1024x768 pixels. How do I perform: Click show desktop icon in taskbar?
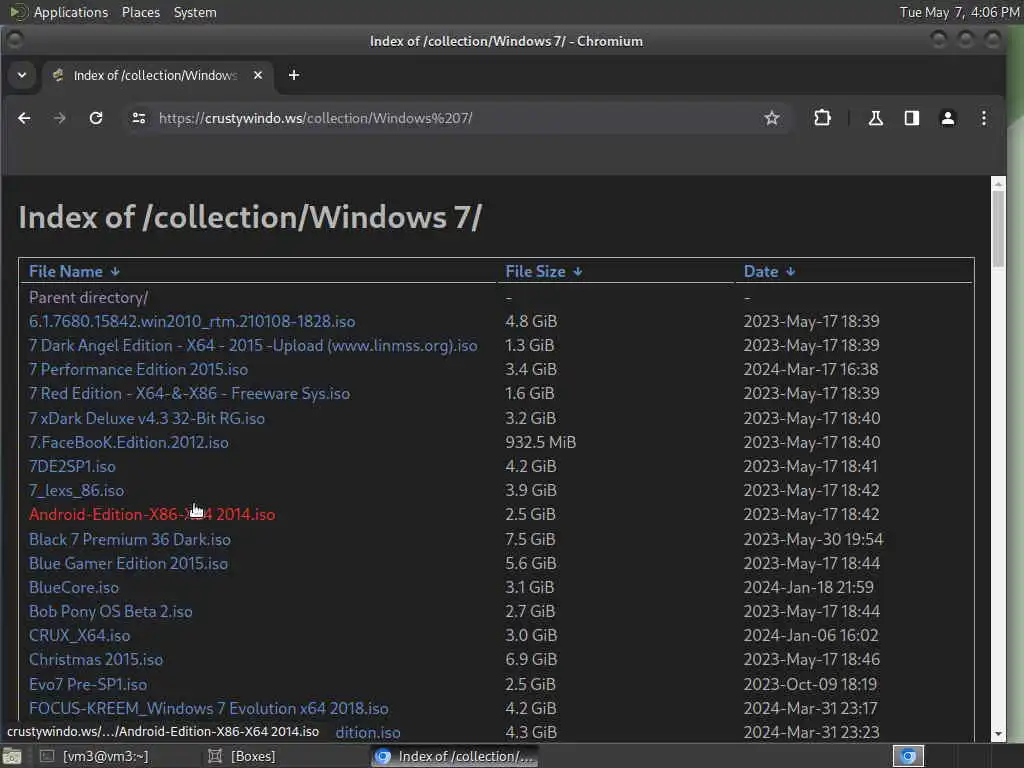point(12,757)
